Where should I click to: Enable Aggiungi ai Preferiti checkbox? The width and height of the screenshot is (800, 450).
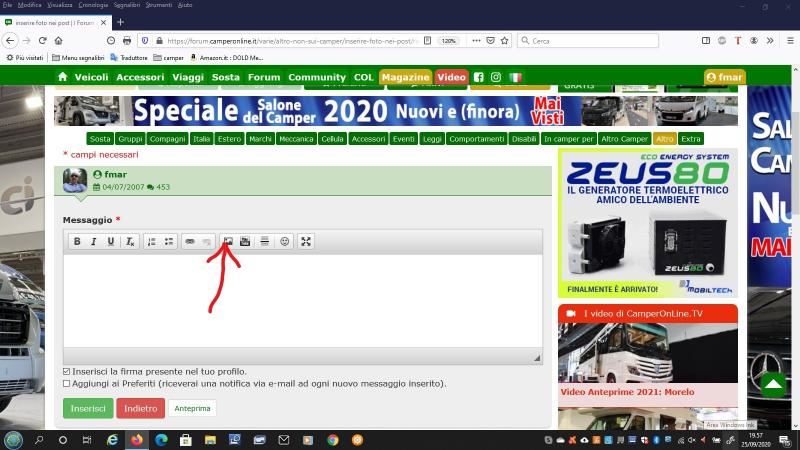[67, 383]
